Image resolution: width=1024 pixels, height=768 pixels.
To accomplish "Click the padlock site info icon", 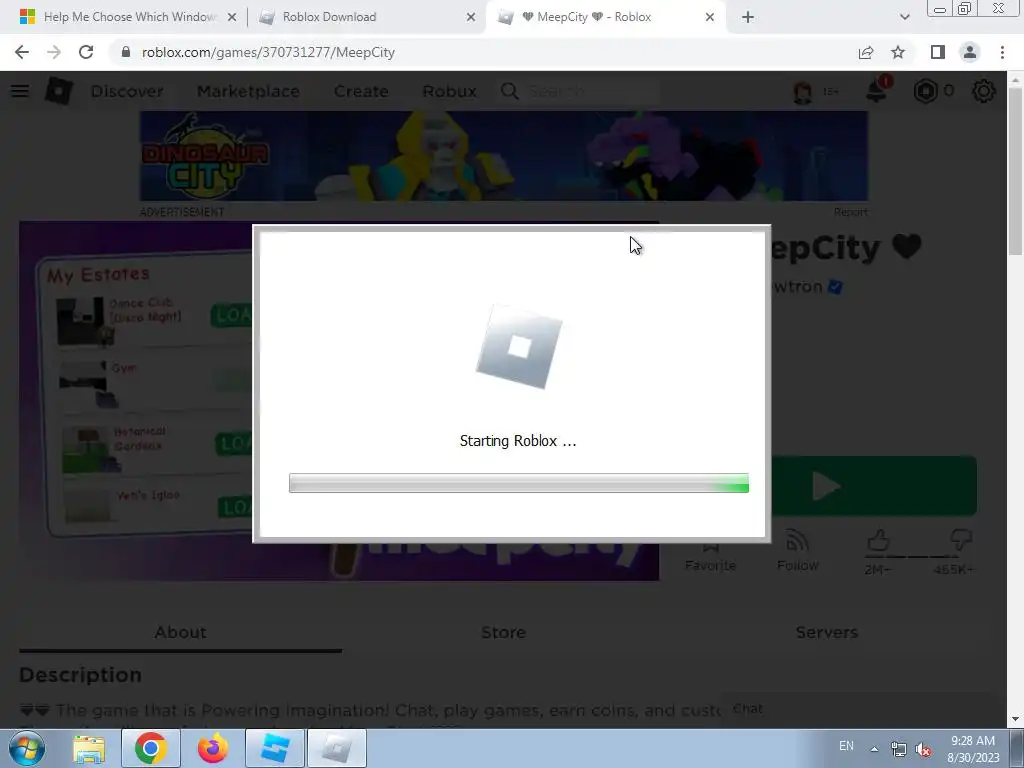I will [126, 52].
